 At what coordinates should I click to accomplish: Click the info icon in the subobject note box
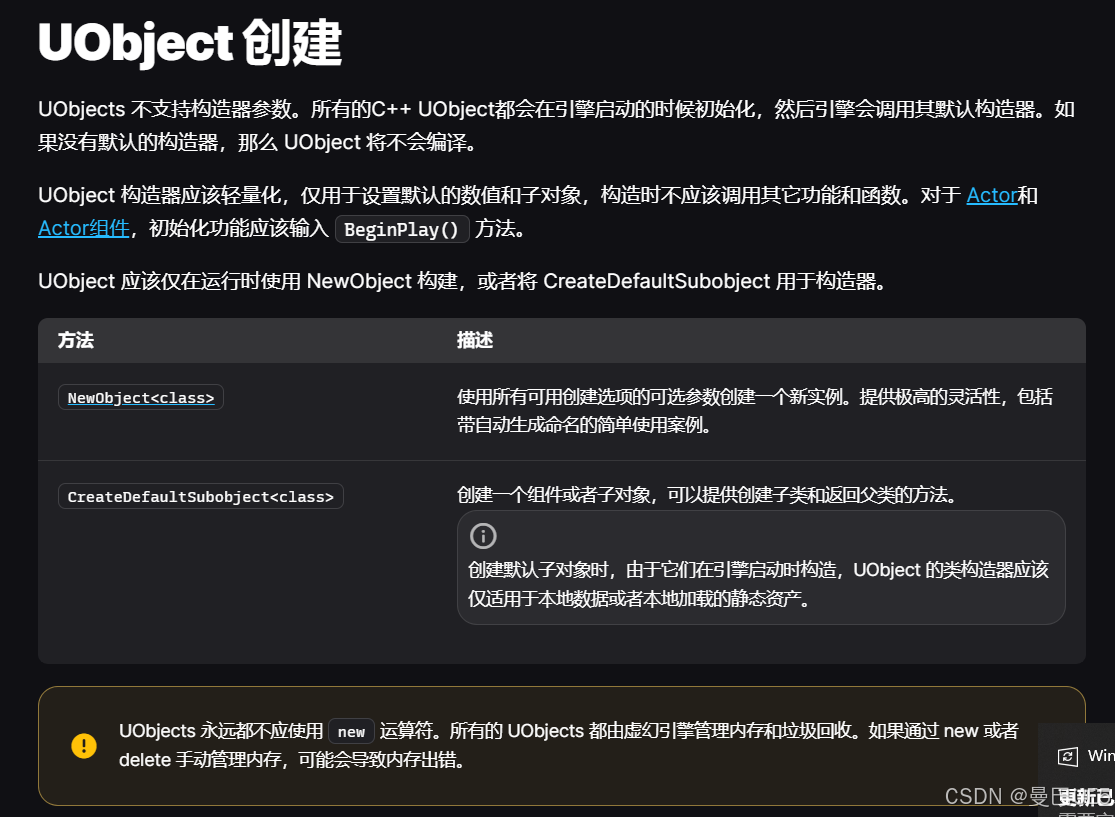[483, 536]
